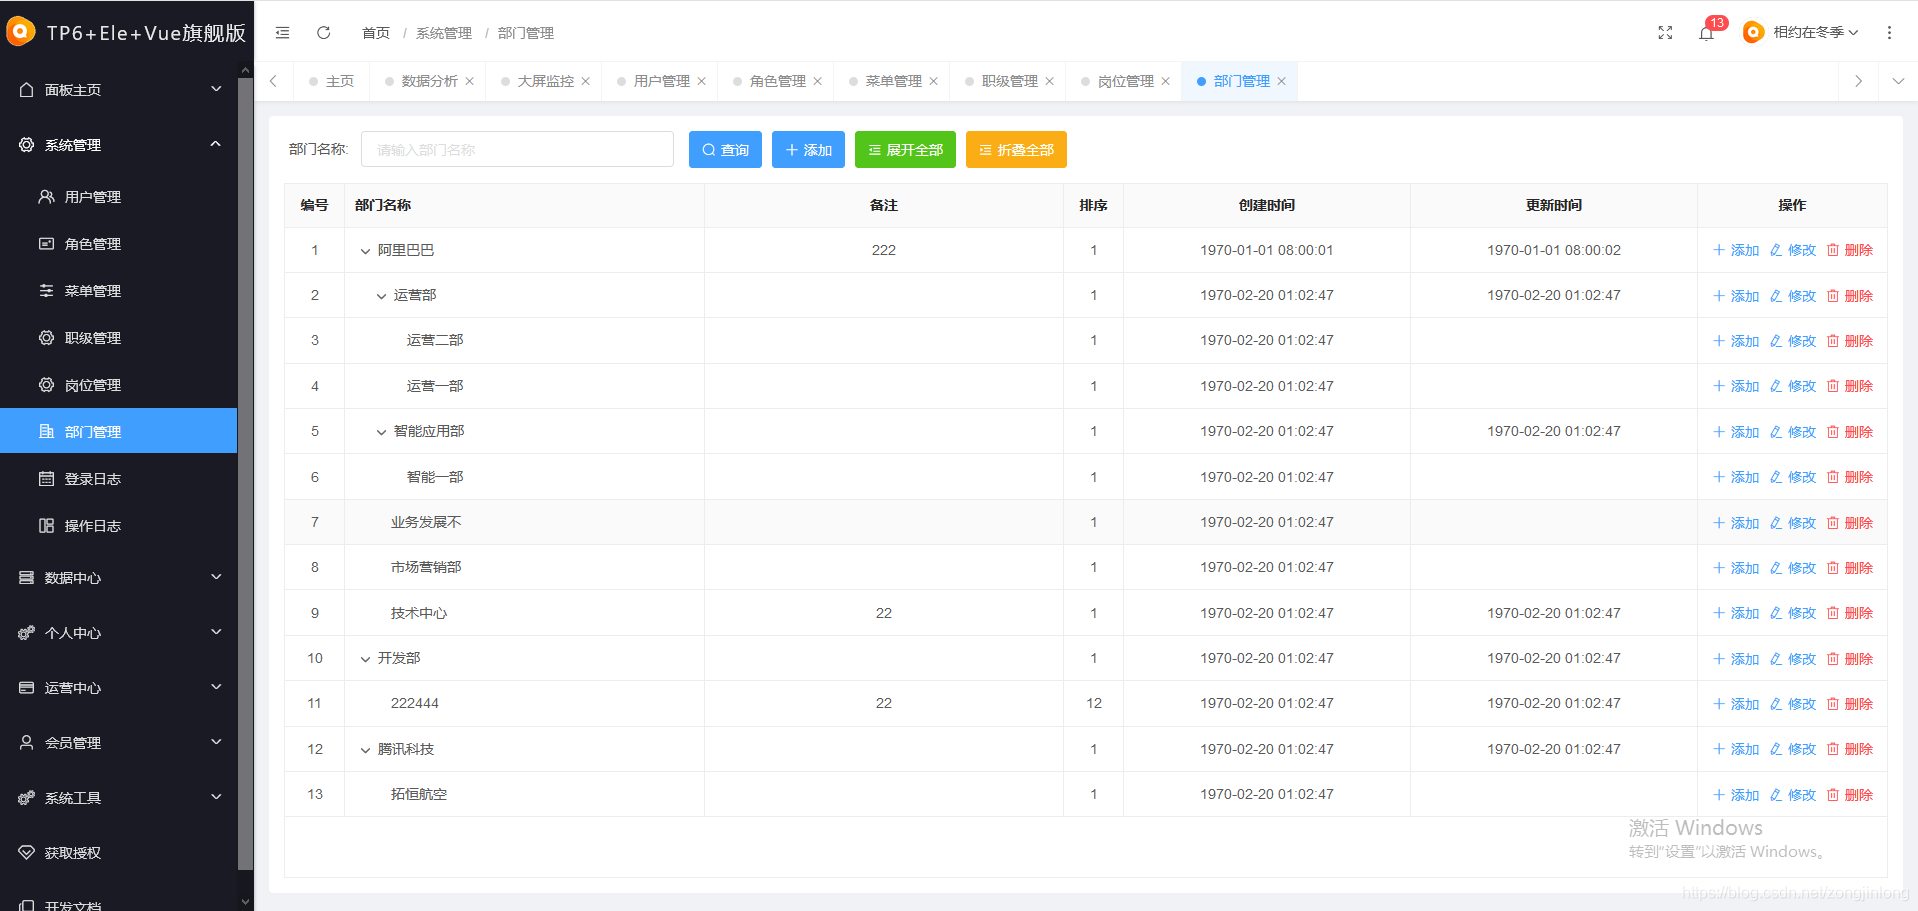Click 首页 breadcrumb link

pos(376,33)
